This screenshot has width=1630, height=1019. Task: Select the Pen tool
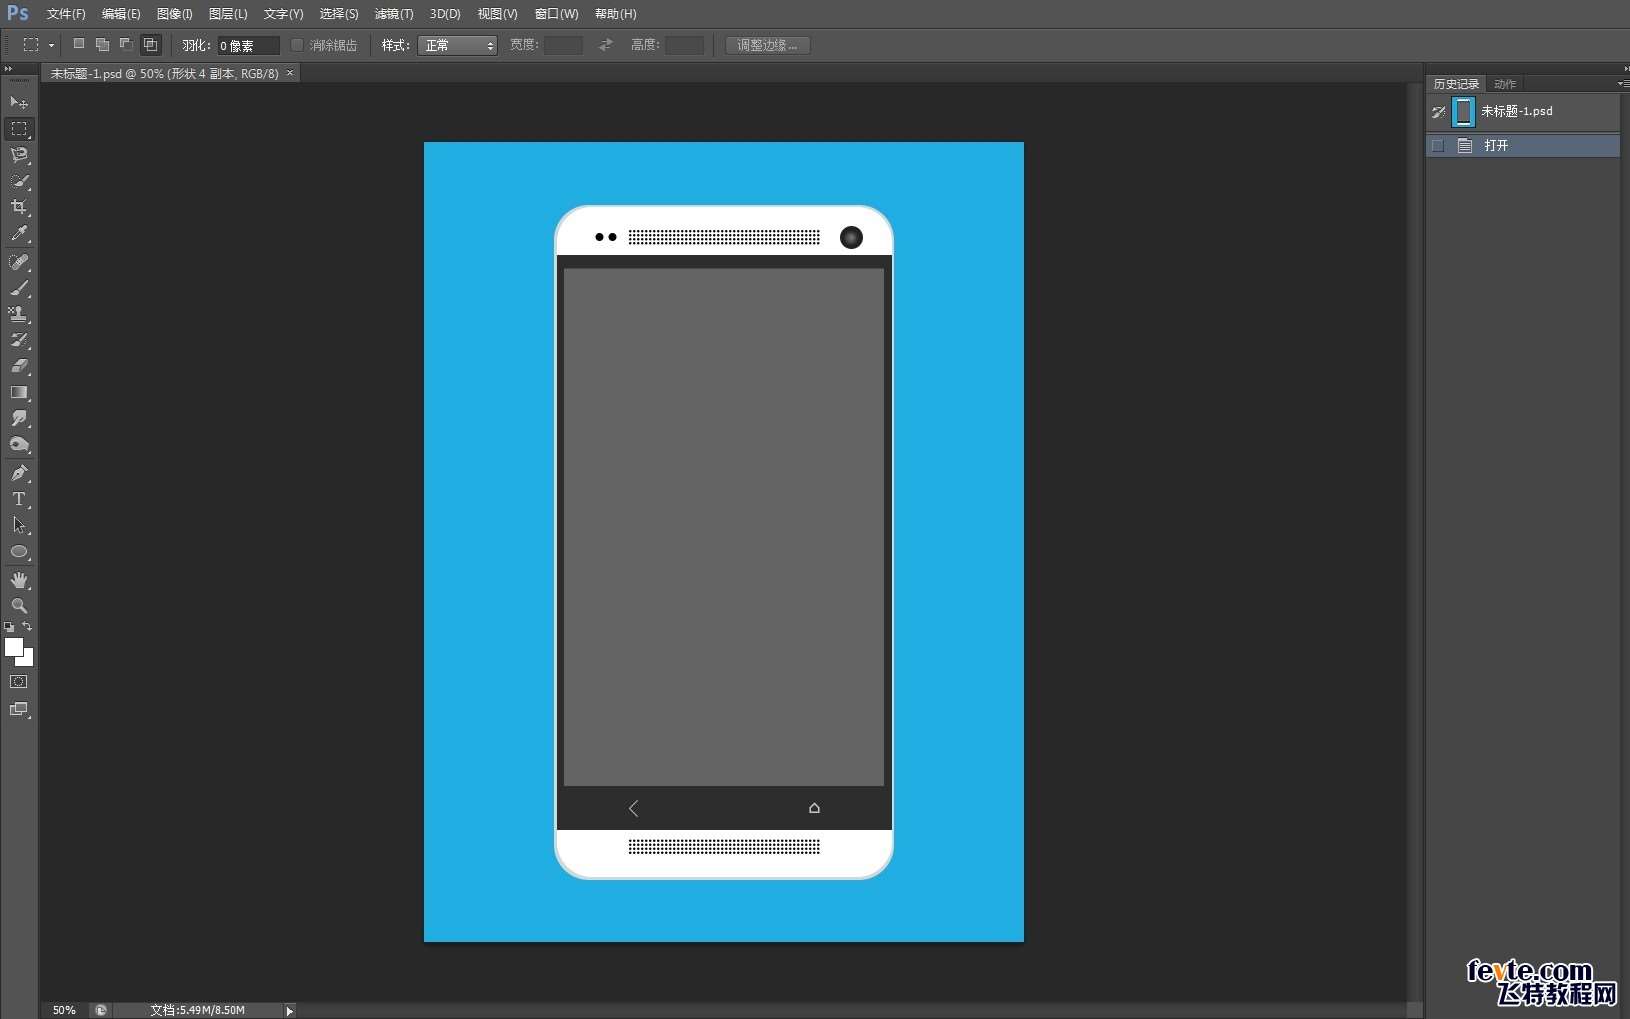(19, 473)
